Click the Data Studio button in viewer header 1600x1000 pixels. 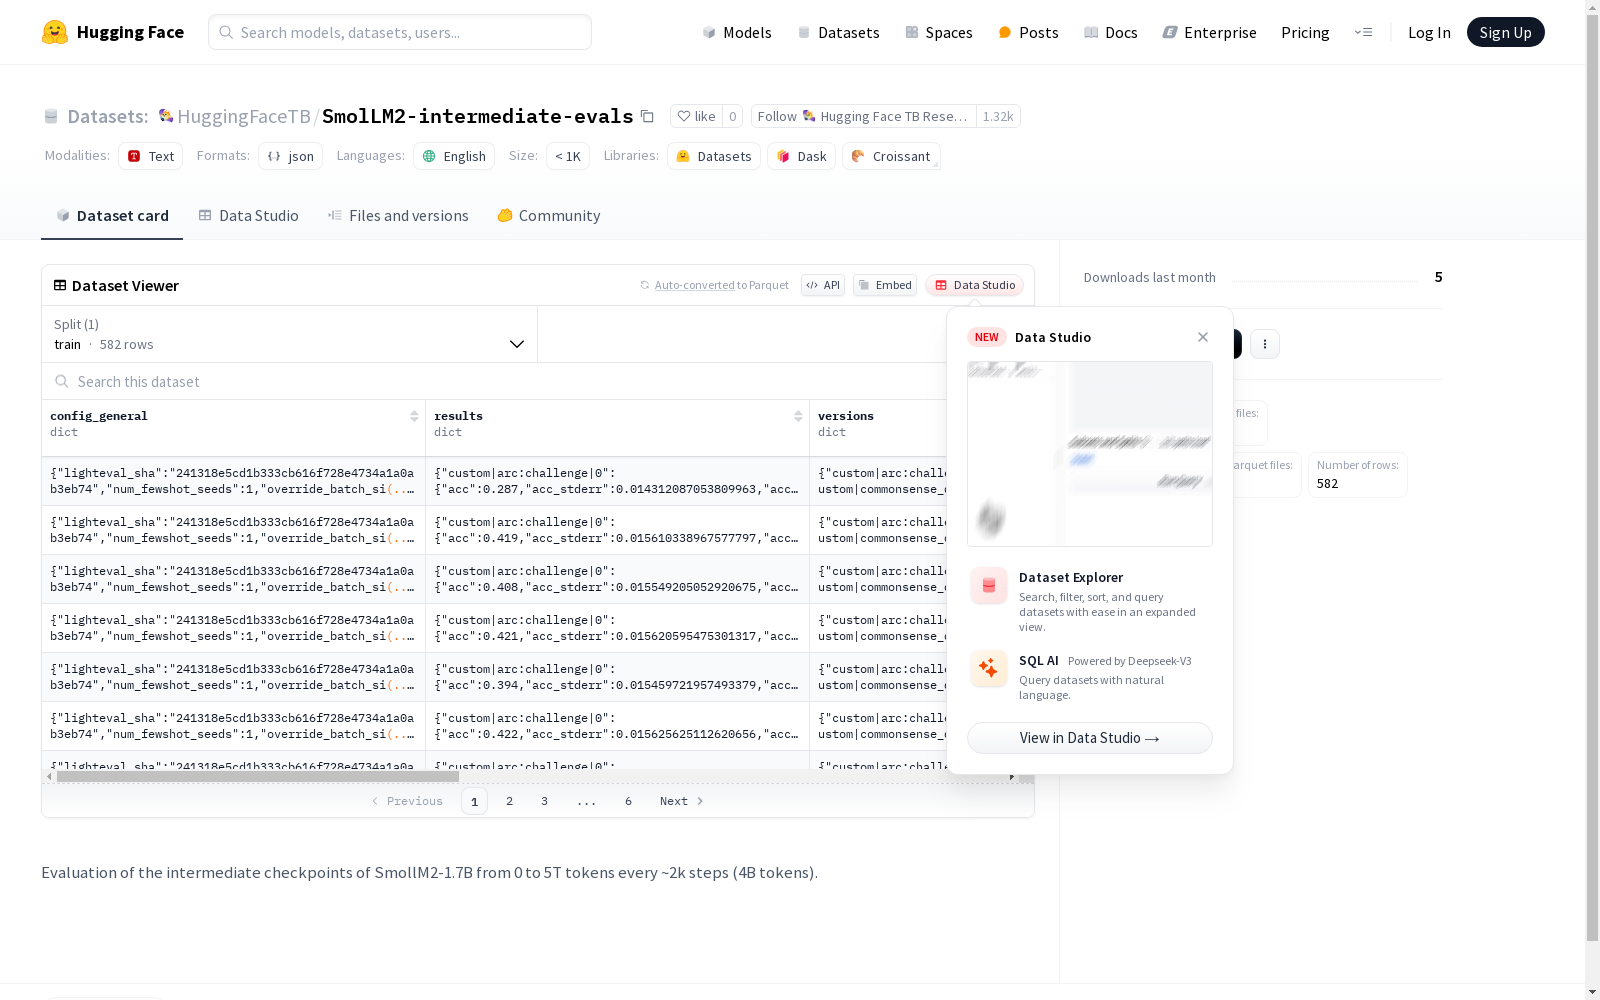coord(974,285)
